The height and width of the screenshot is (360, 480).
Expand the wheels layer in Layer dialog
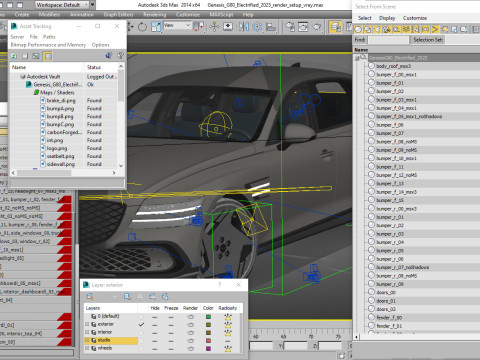tap(87, 348)
